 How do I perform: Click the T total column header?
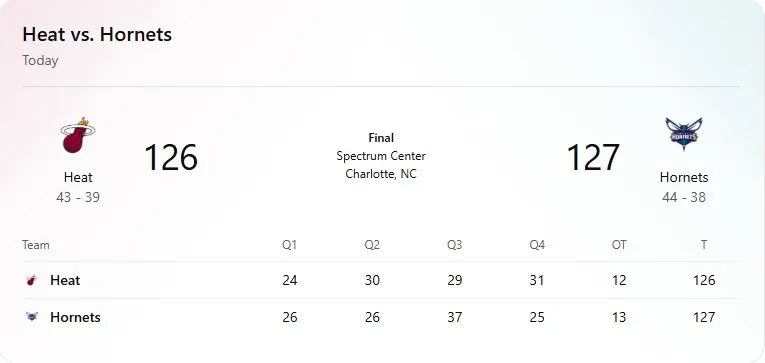click(704, 245)
